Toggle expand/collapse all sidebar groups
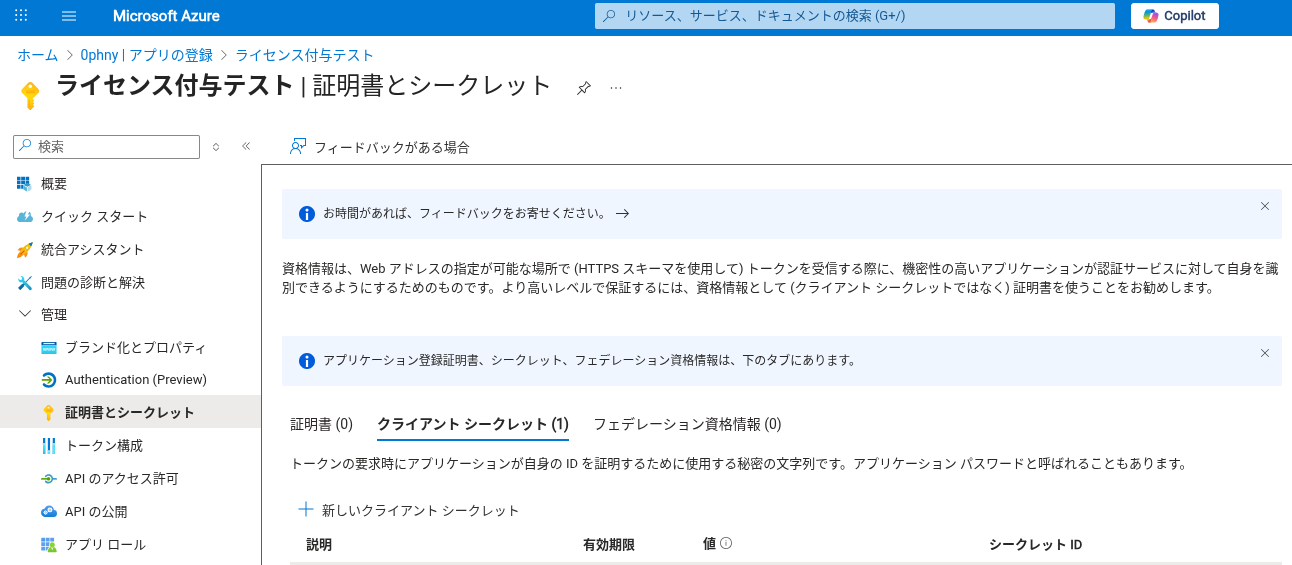Image resolution: width=1292 pixels, height=565 pixels. tap(215, 146)
